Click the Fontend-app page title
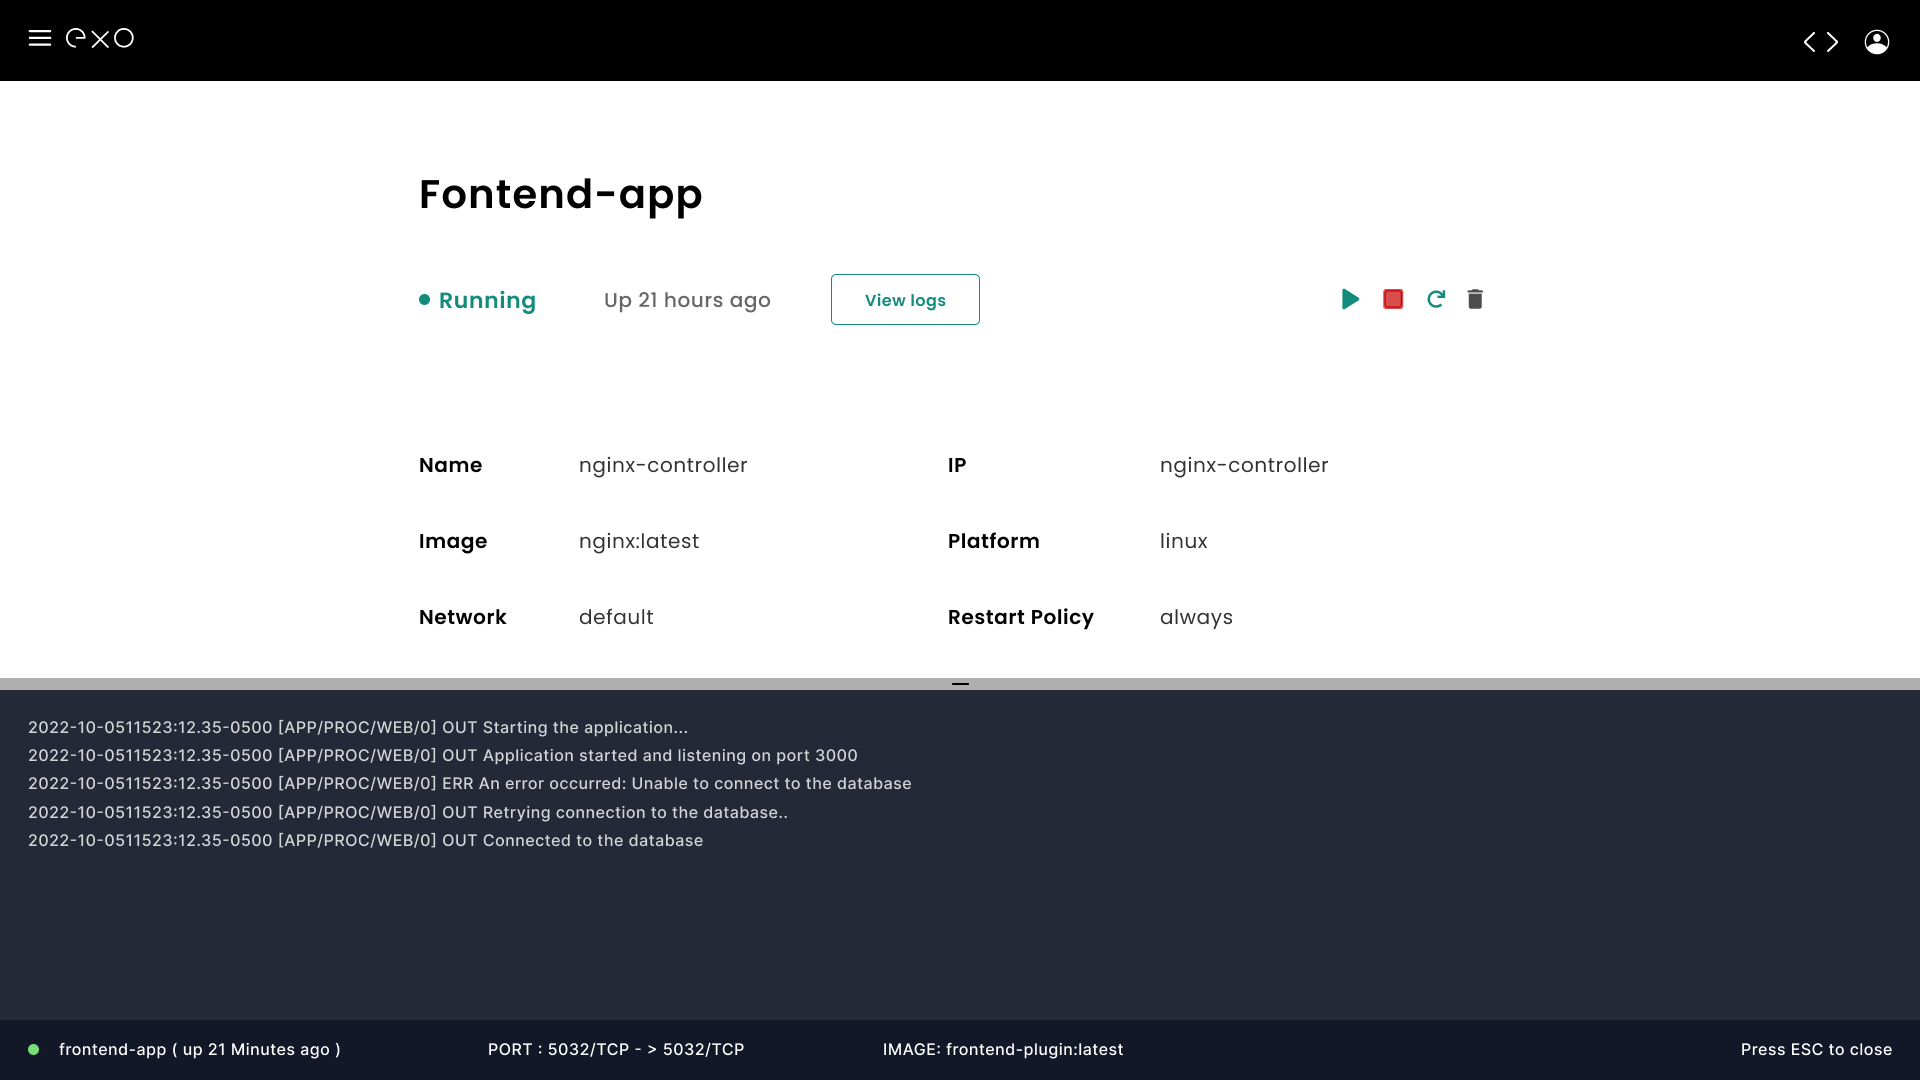 click(x=560, y=194)
